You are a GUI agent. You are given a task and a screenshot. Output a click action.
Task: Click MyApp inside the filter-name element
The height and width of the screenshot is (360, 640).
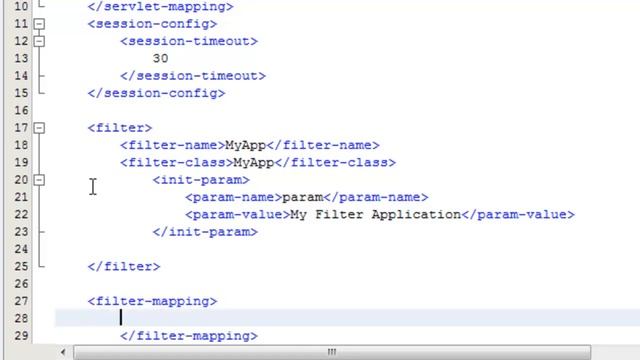(x=246, y=145)
